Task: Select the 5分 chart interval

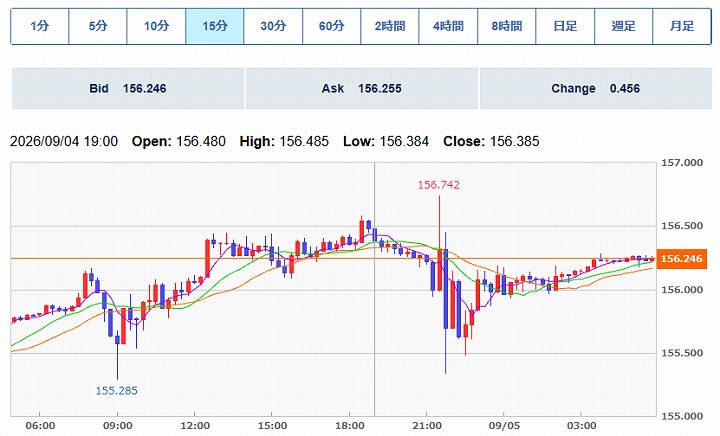Action: pyautogui.click(x=98, y=26)
